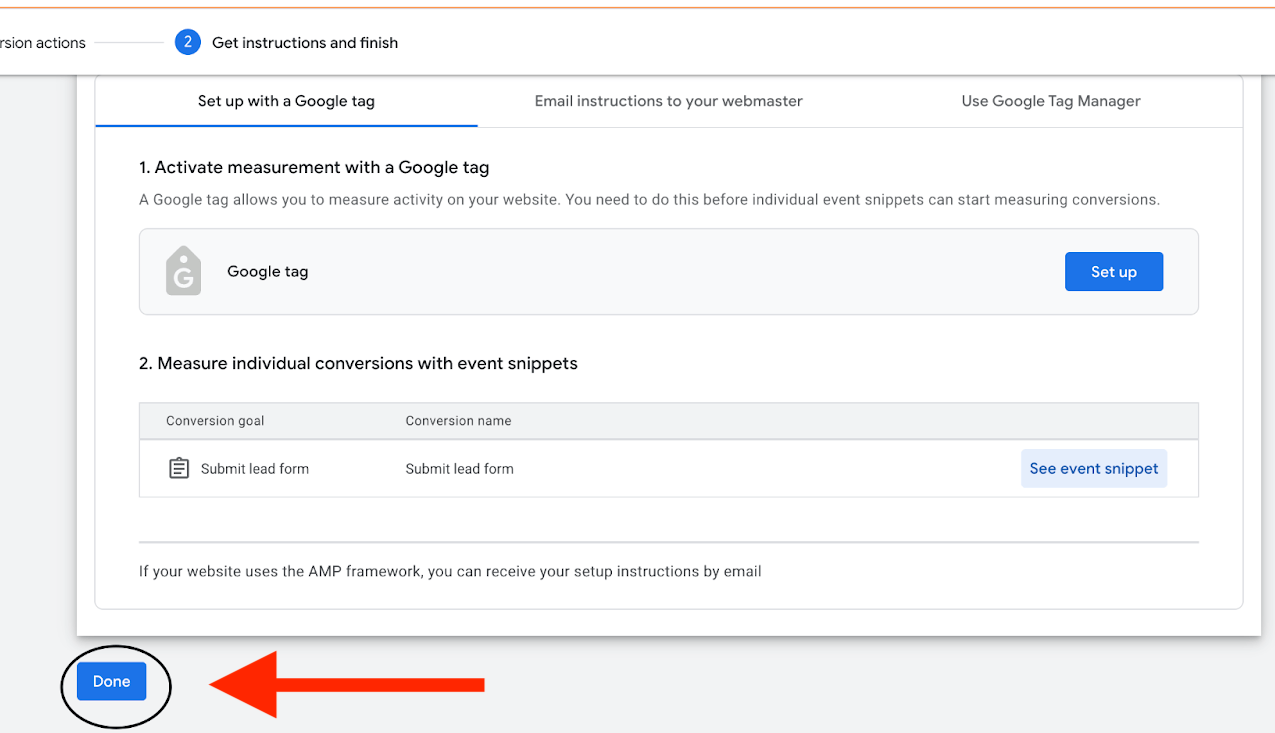Click the Get instructions and finish step label
1275x733 pixels.
[x=305, y=43]
